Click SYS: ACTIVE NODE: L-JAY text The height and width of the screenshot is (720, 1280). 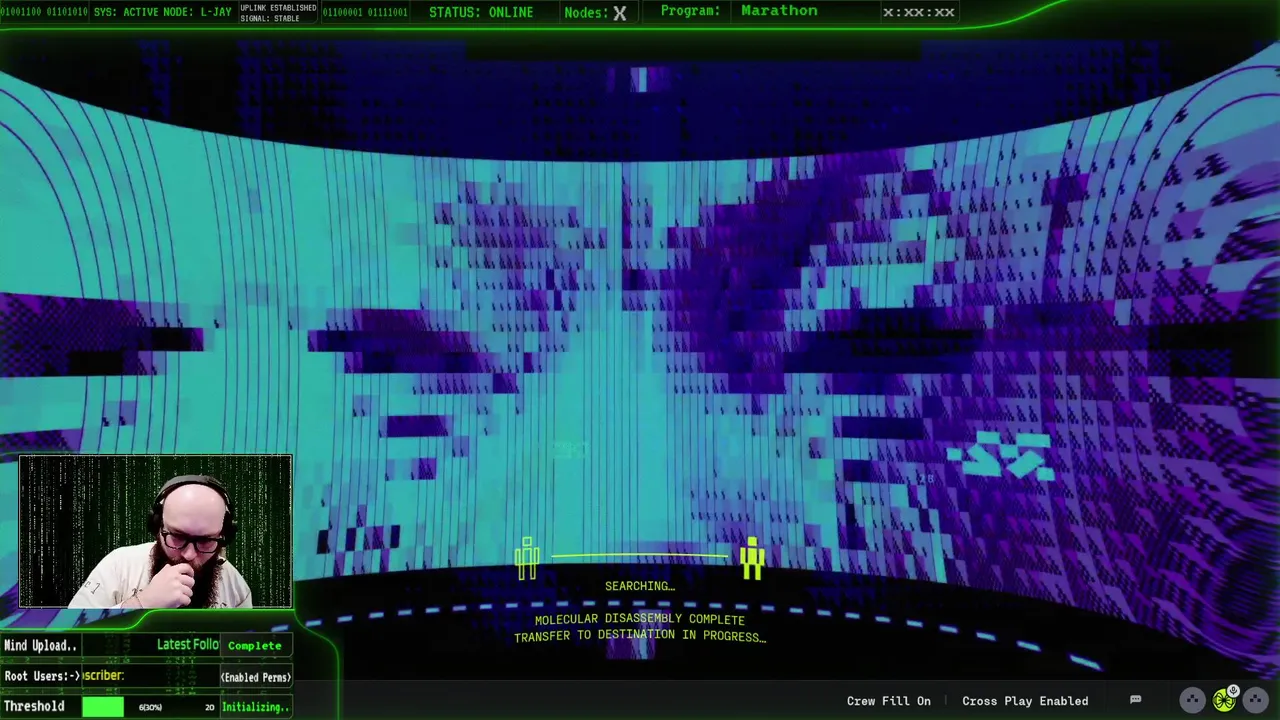162,12
